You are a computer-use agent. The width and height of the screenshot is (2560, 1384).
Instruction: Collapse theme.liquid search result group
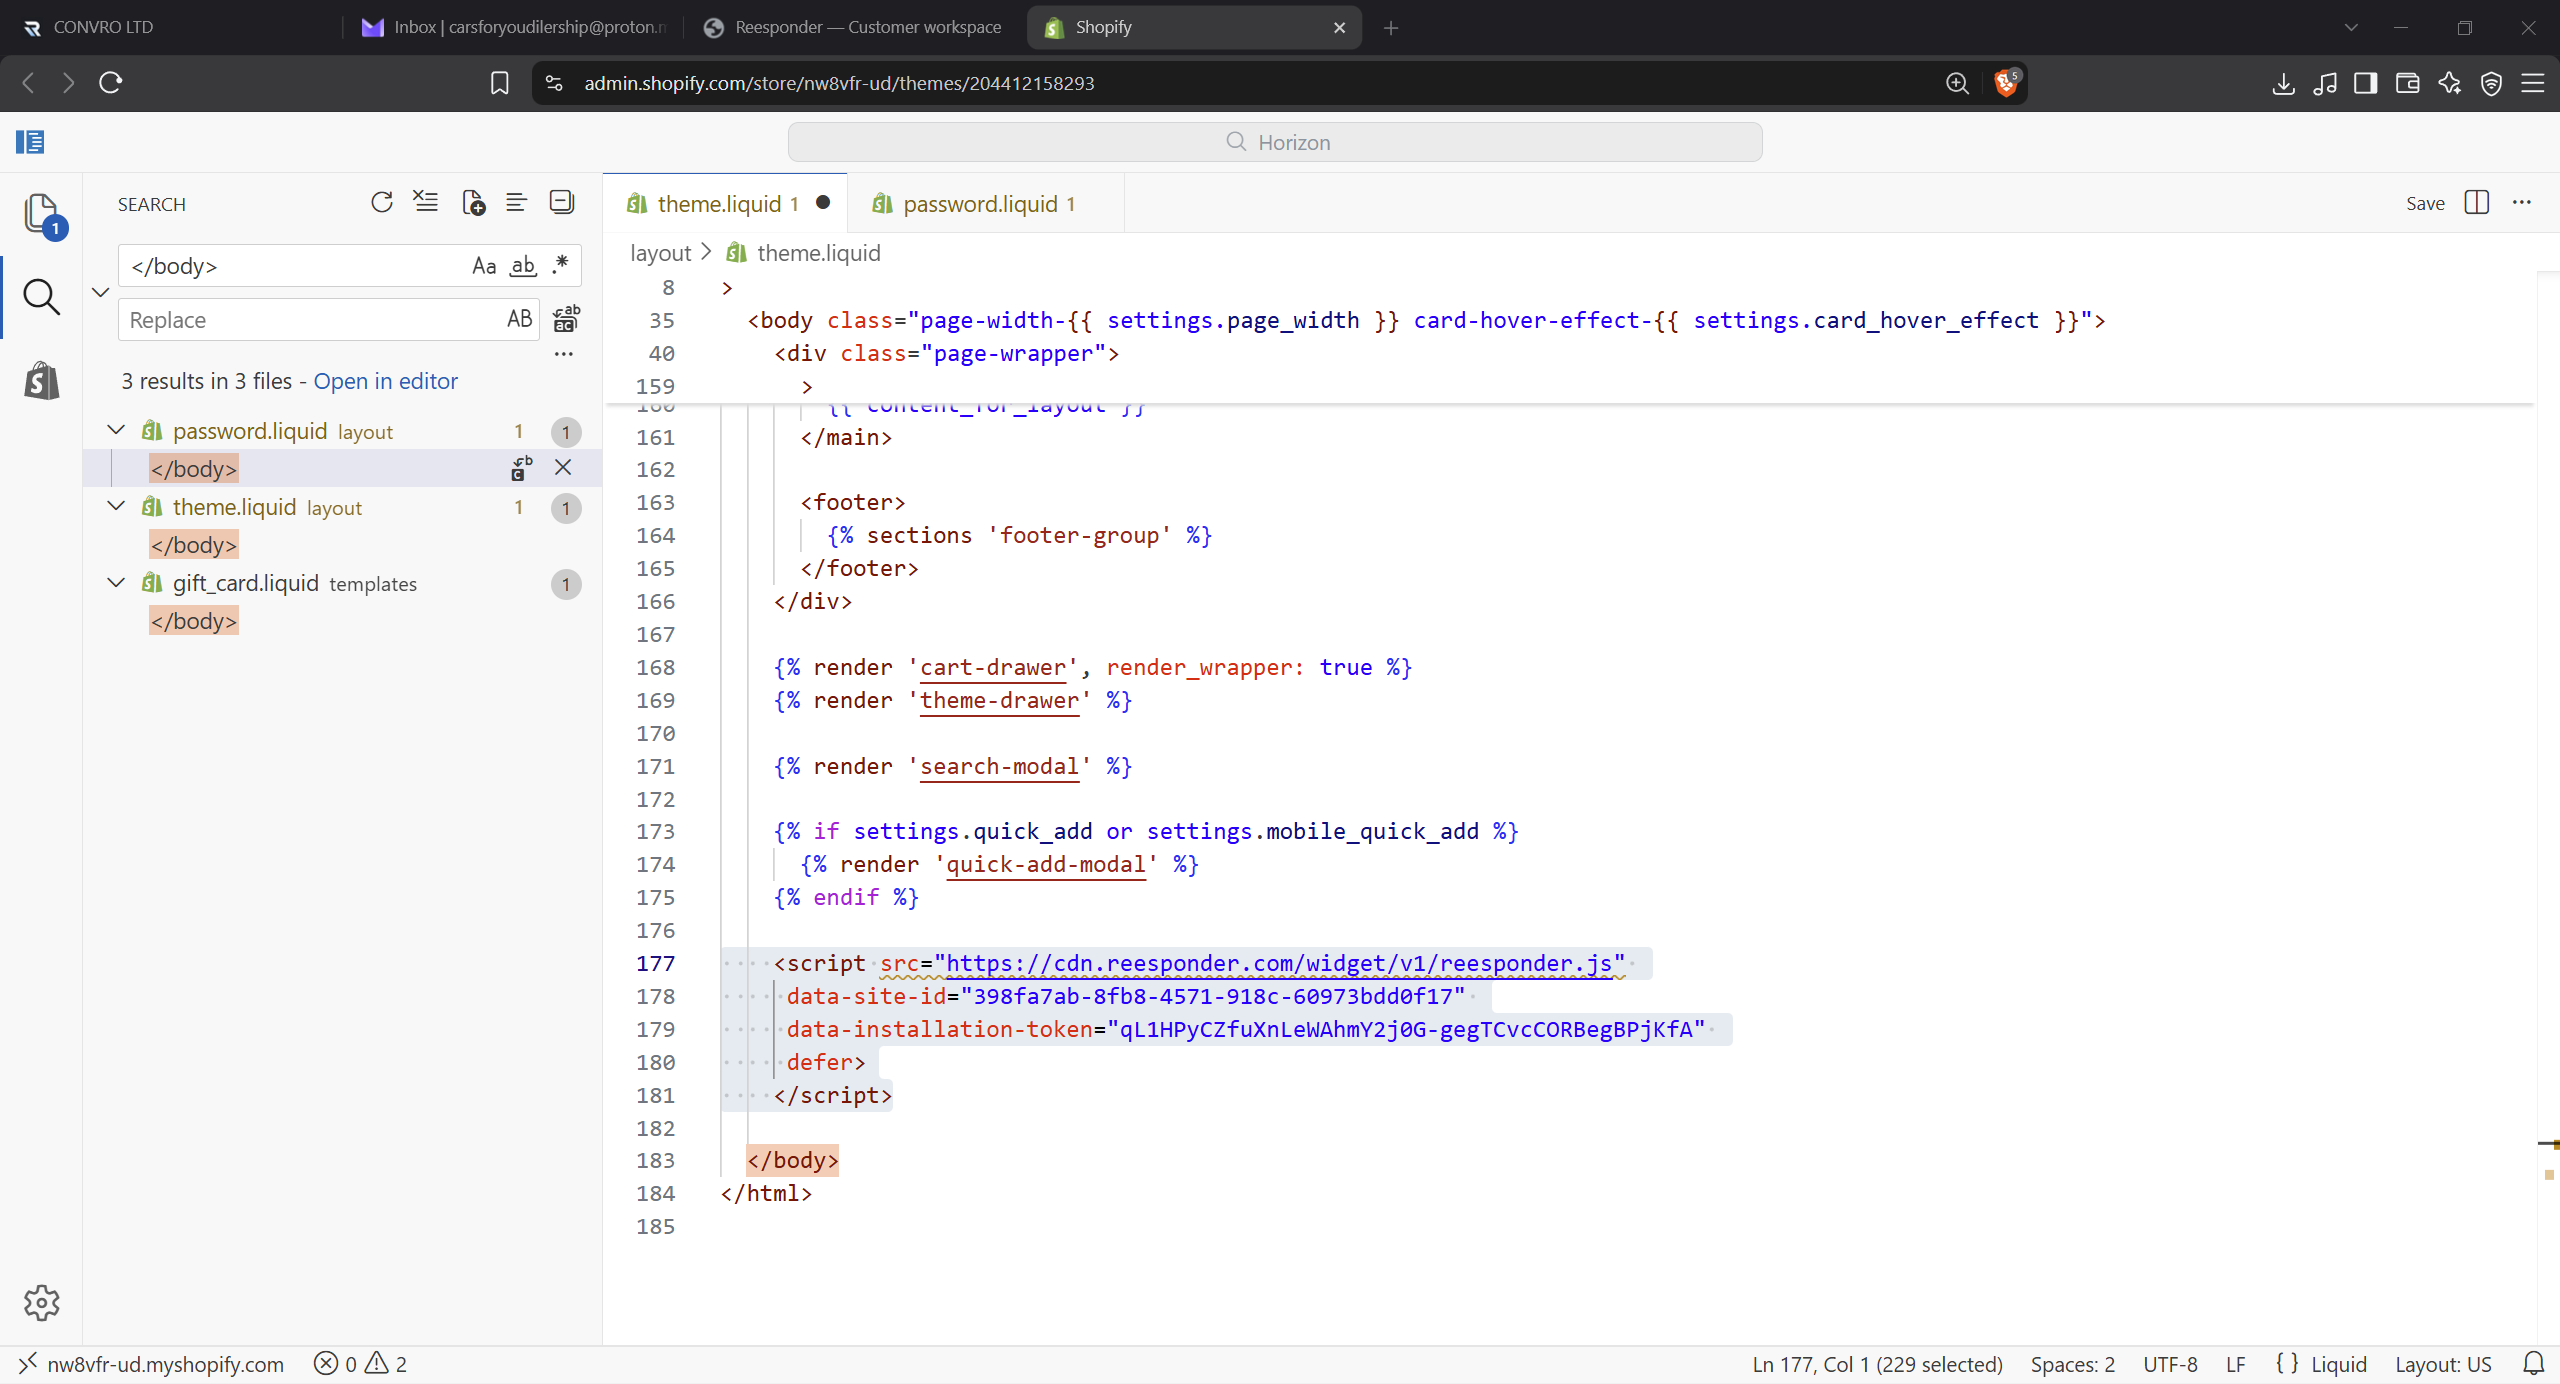click(116, 506)
